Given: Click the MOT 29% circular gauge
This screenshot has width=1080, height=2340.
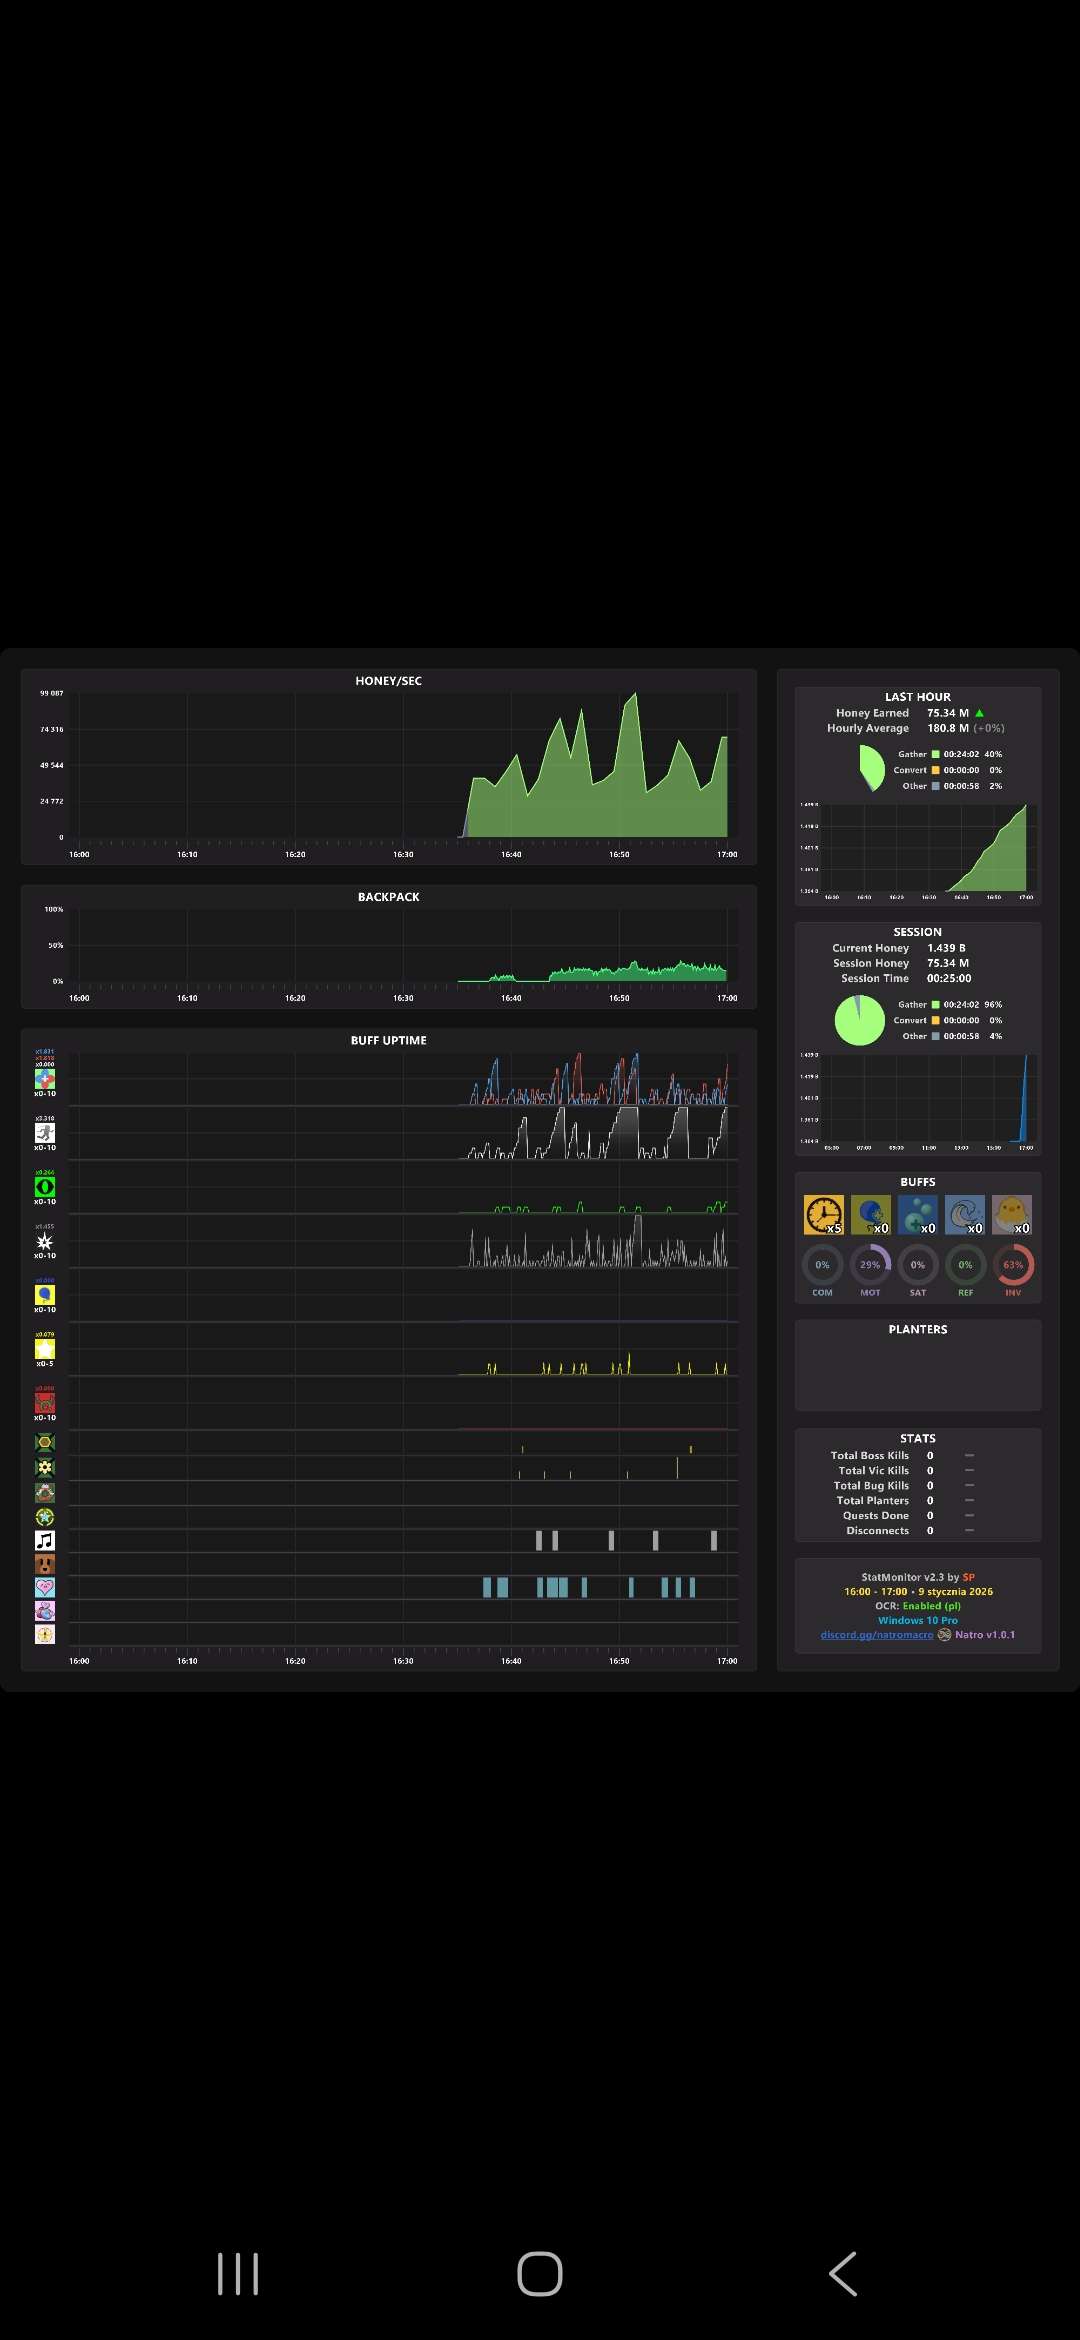Looking at the screenshot, I should tap(870, 1265).
